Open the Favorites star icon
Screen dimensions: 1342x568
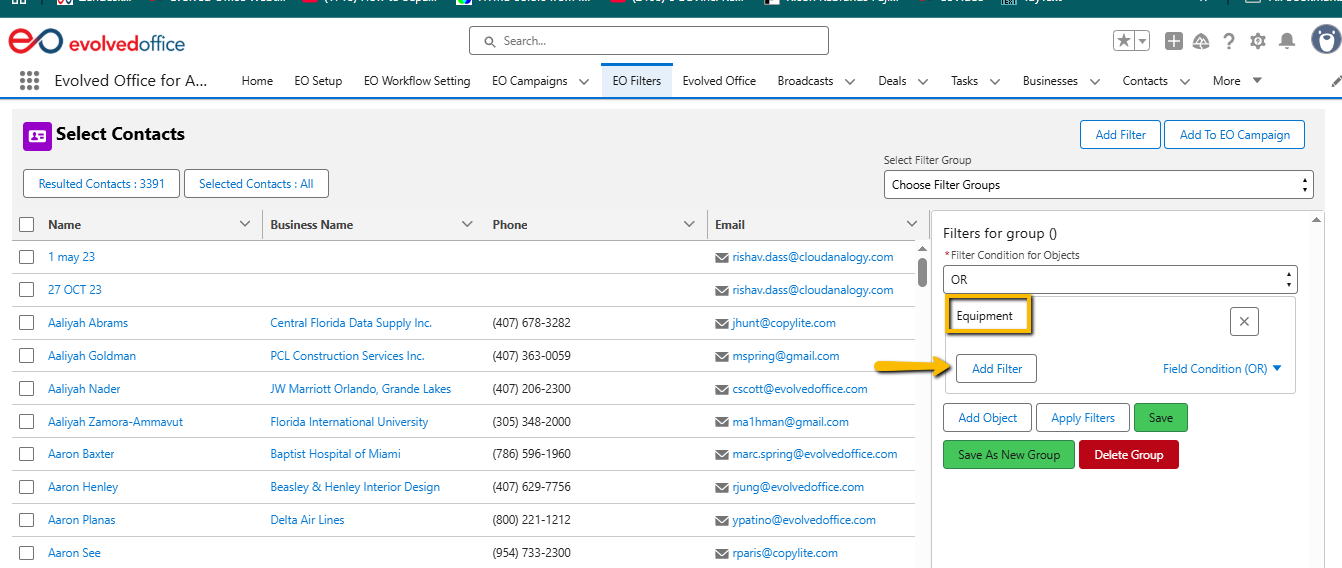click(1124, 41)
